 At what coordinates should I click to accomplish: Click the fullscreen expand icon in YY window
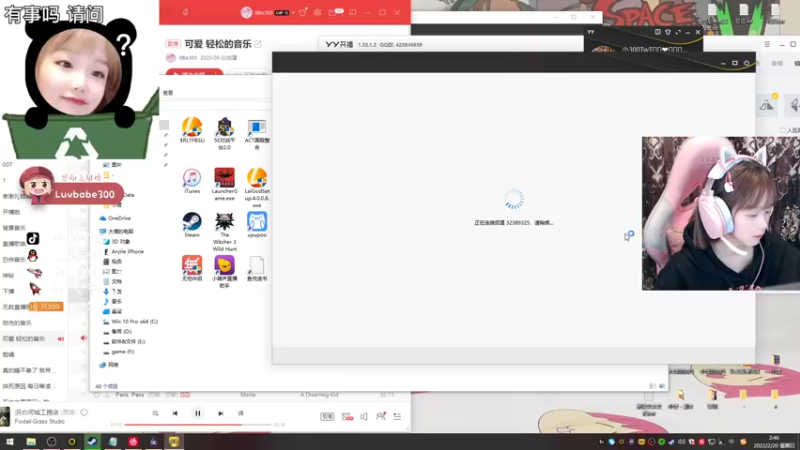pos(678,32)
